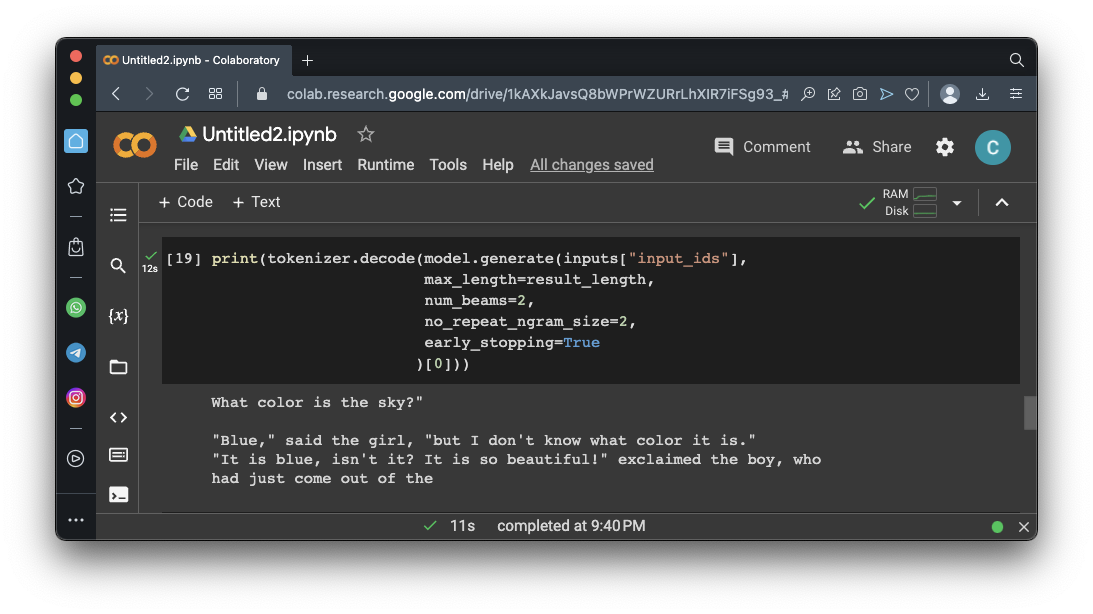The image size is (1093, 614).
Task: Open the table of contents panel
Action: coord(118,215)
